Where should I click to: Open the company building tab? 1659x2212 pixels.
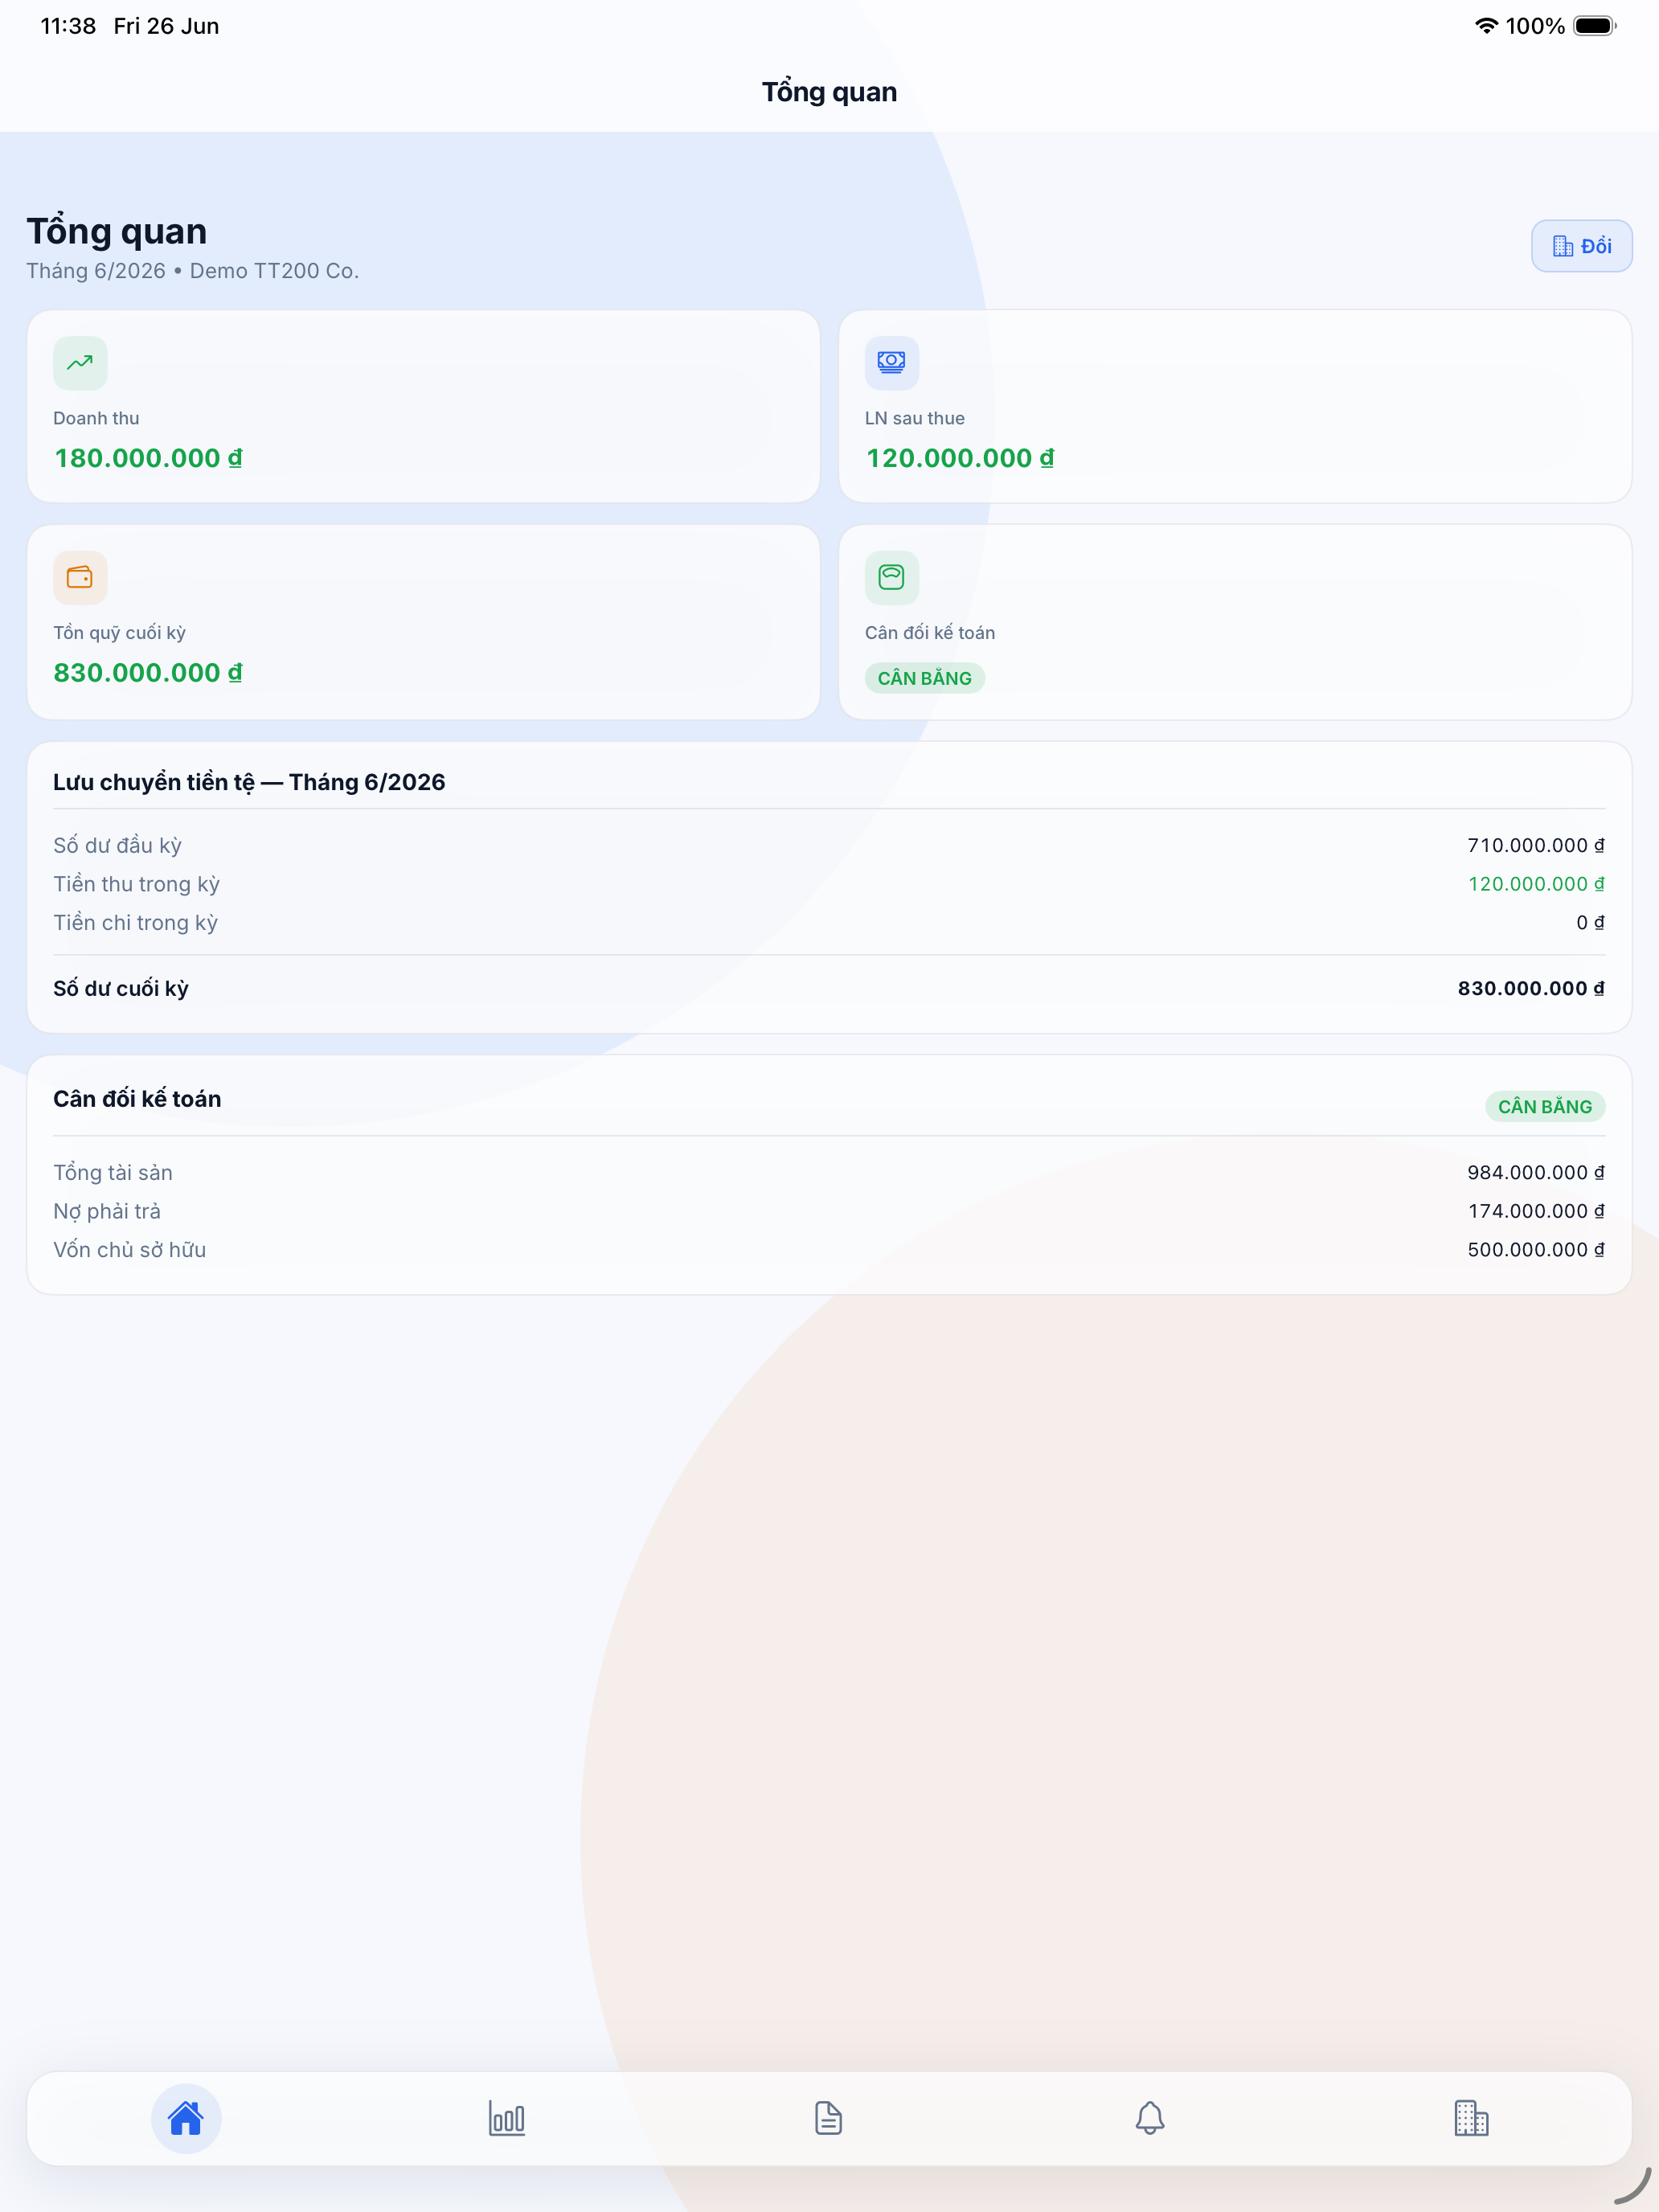point(1471,2118)
